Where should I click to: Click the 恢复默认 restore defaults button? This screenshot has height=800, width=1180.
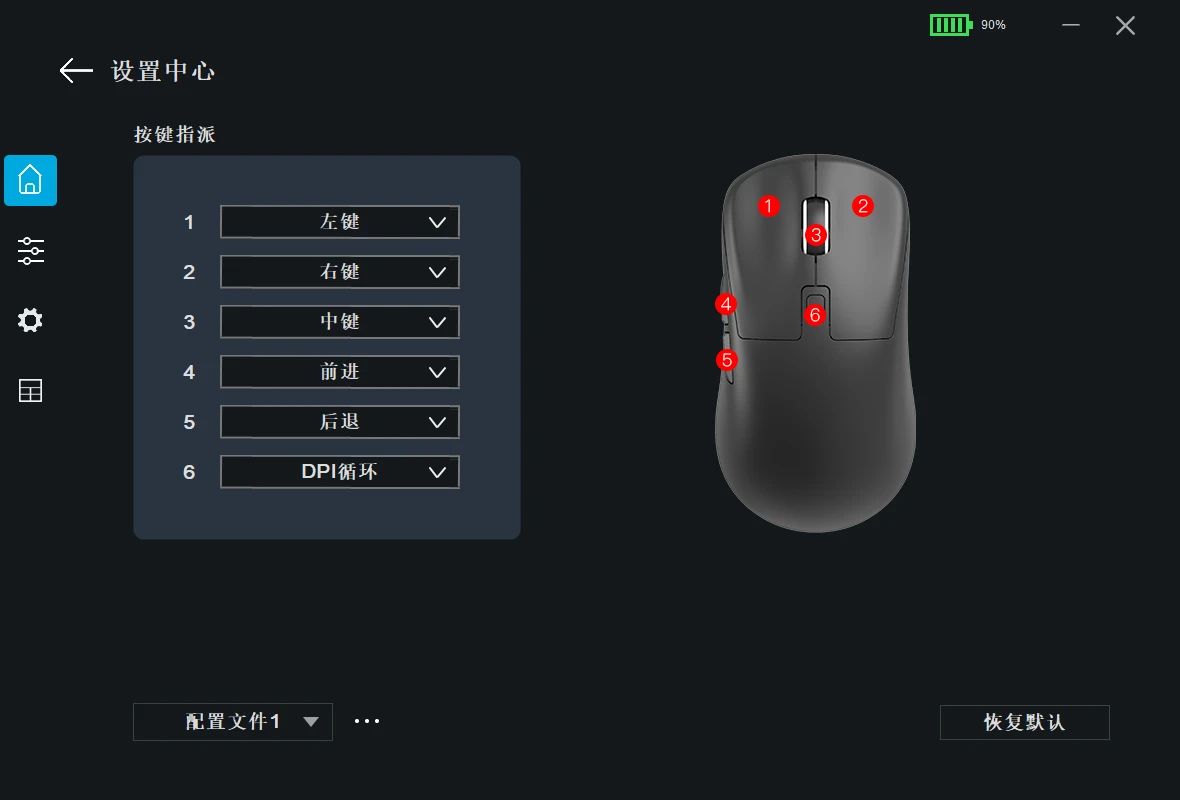1024,722
